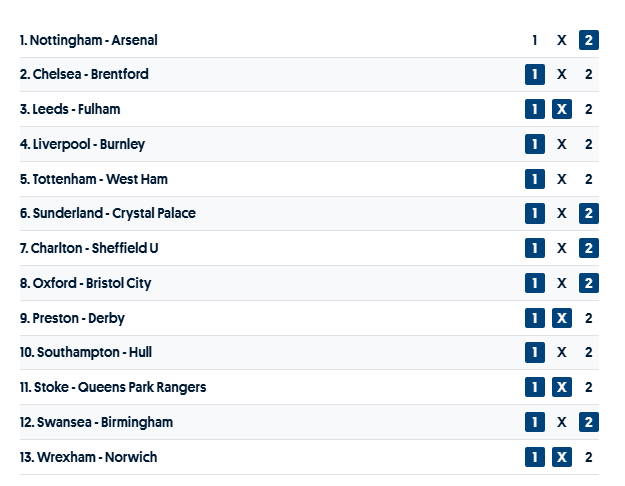Deselect home win for Chelsea - Brentford
Screen dimensions: 625x486
(535, 74)
